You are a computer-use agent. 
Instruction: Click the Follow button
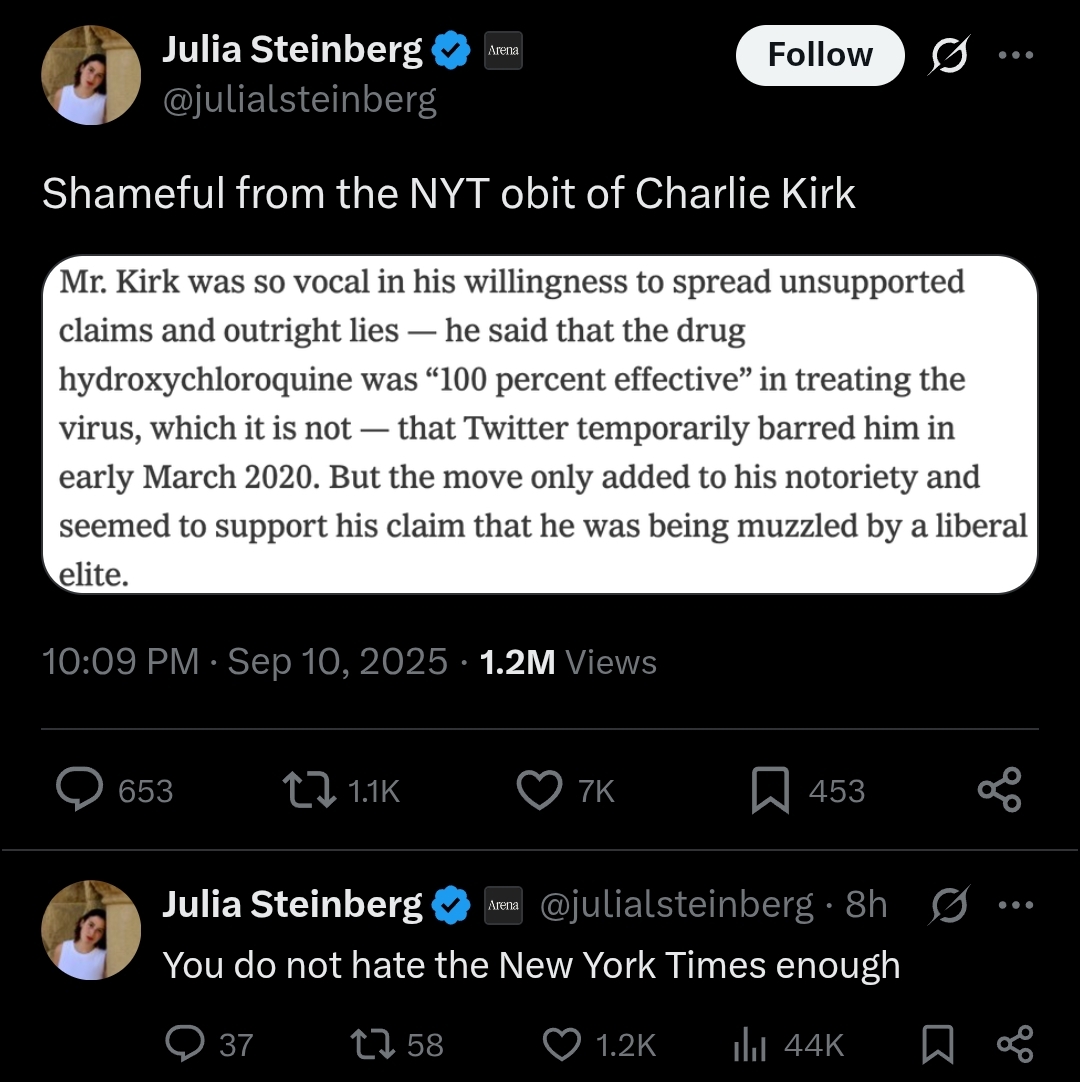[819, 55]
